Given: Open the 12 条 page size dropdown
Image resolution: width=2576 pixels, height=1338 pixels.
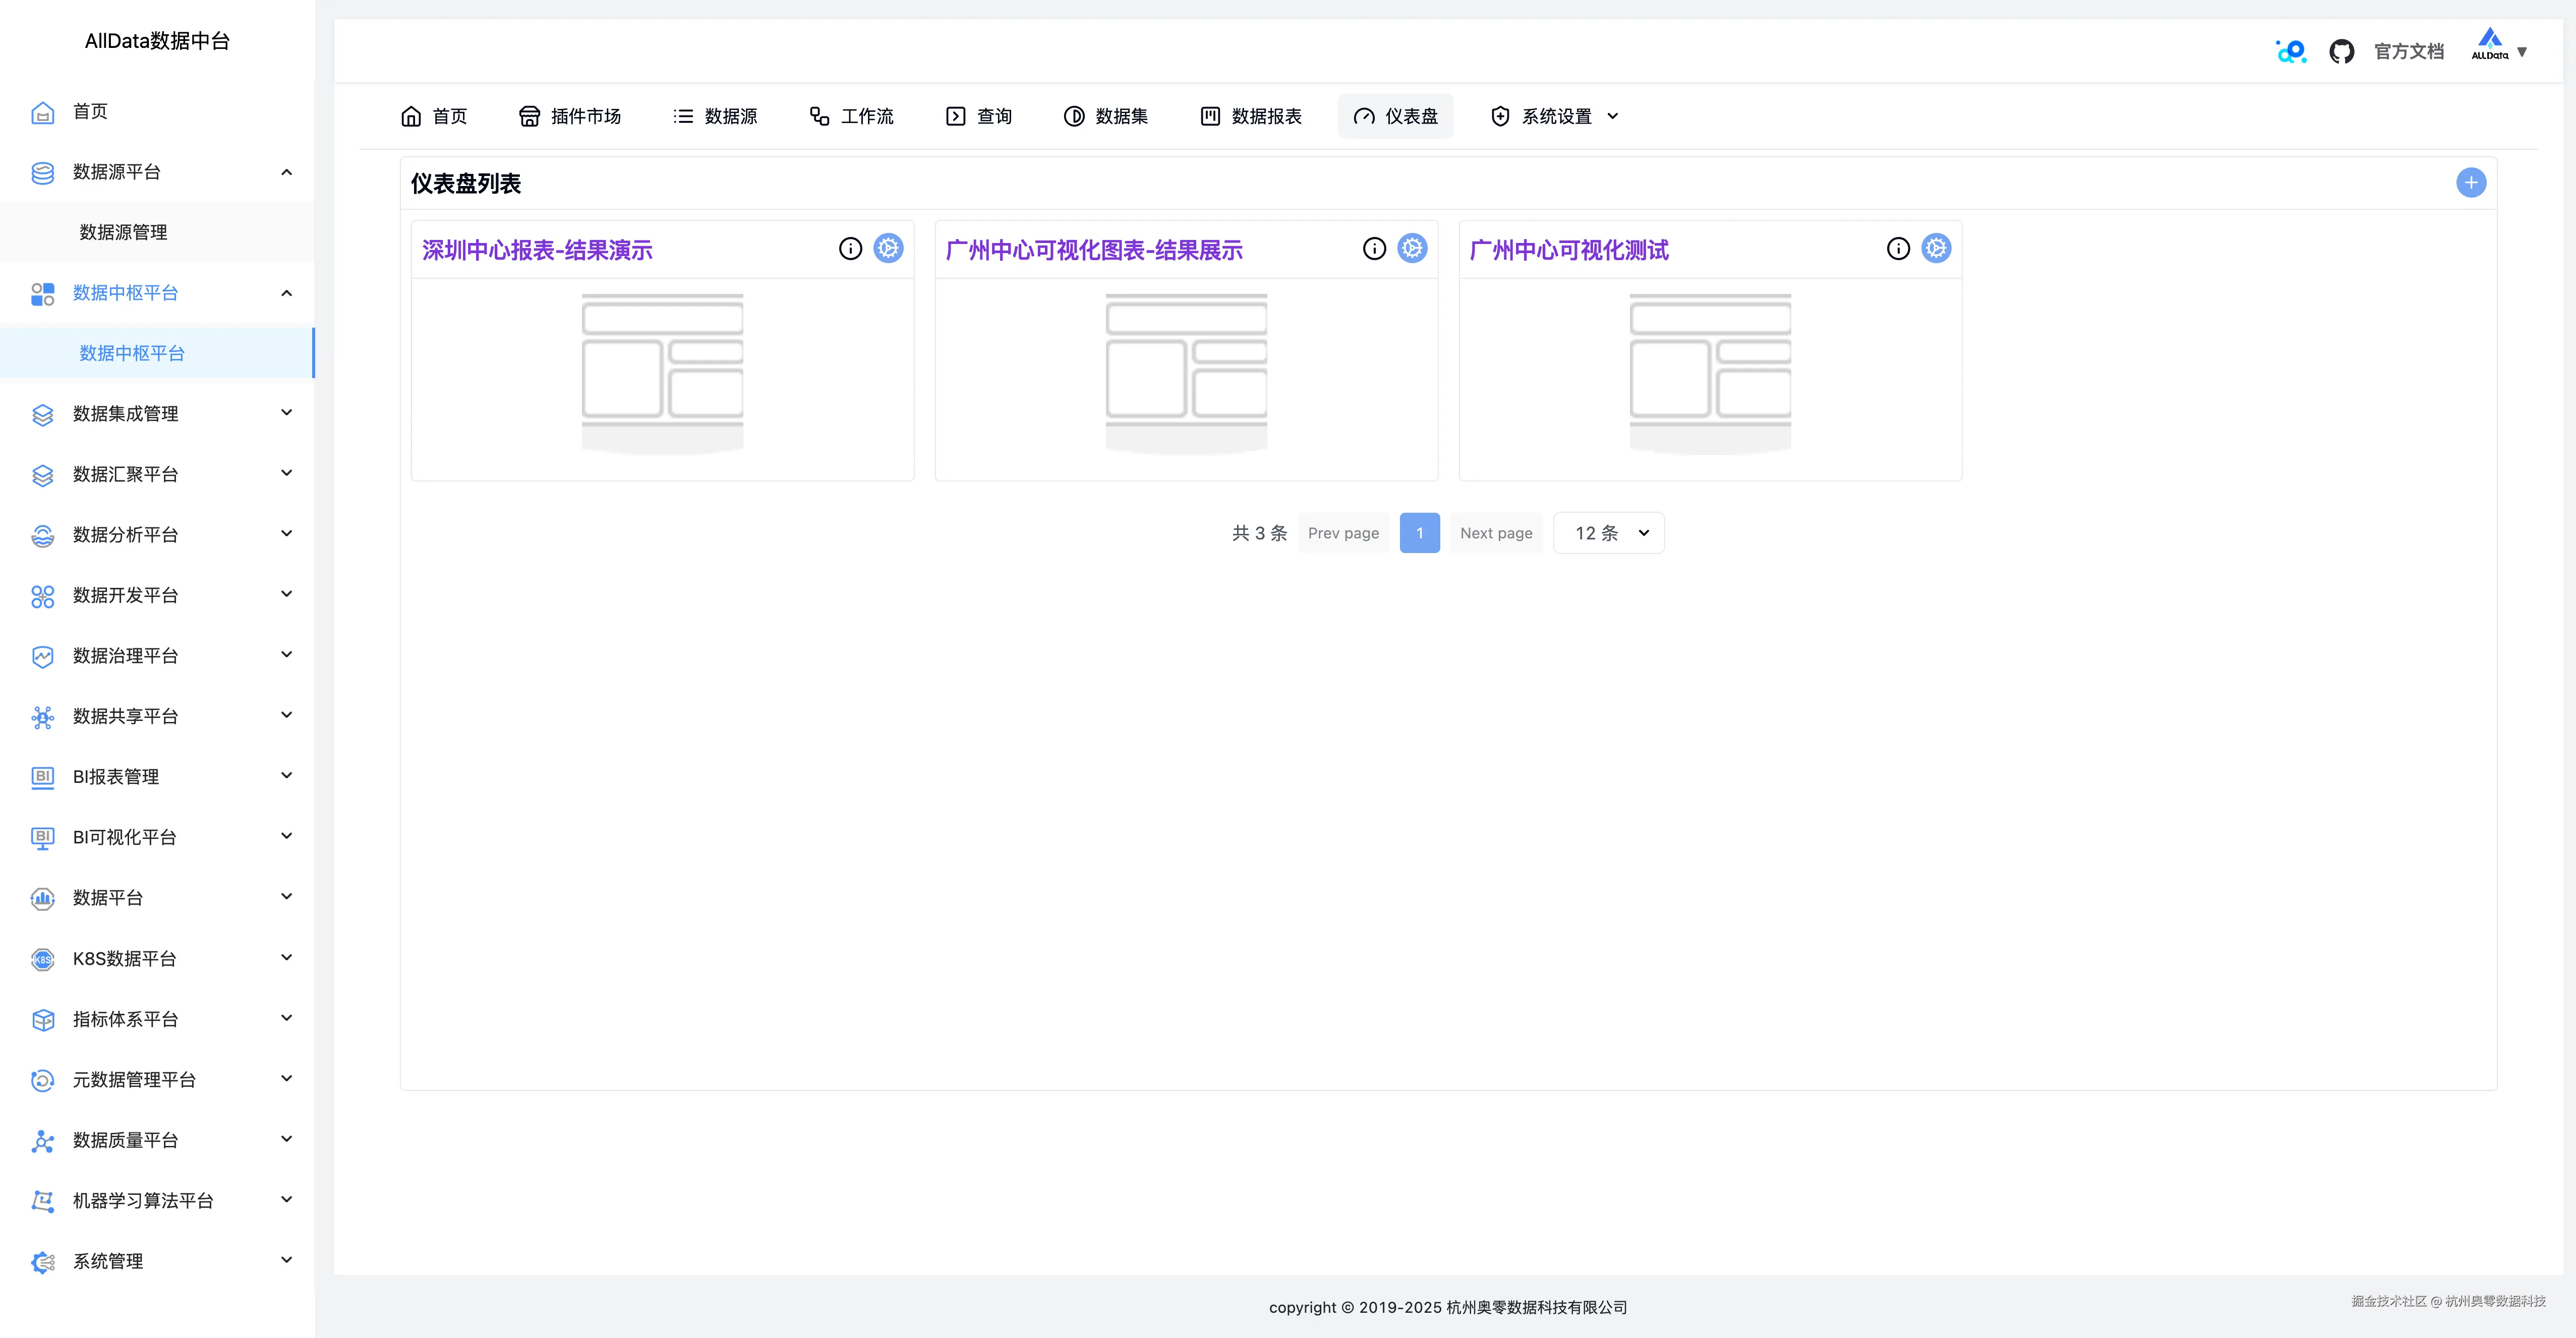Looking at the screenshot, I should tap(1608, 533).
